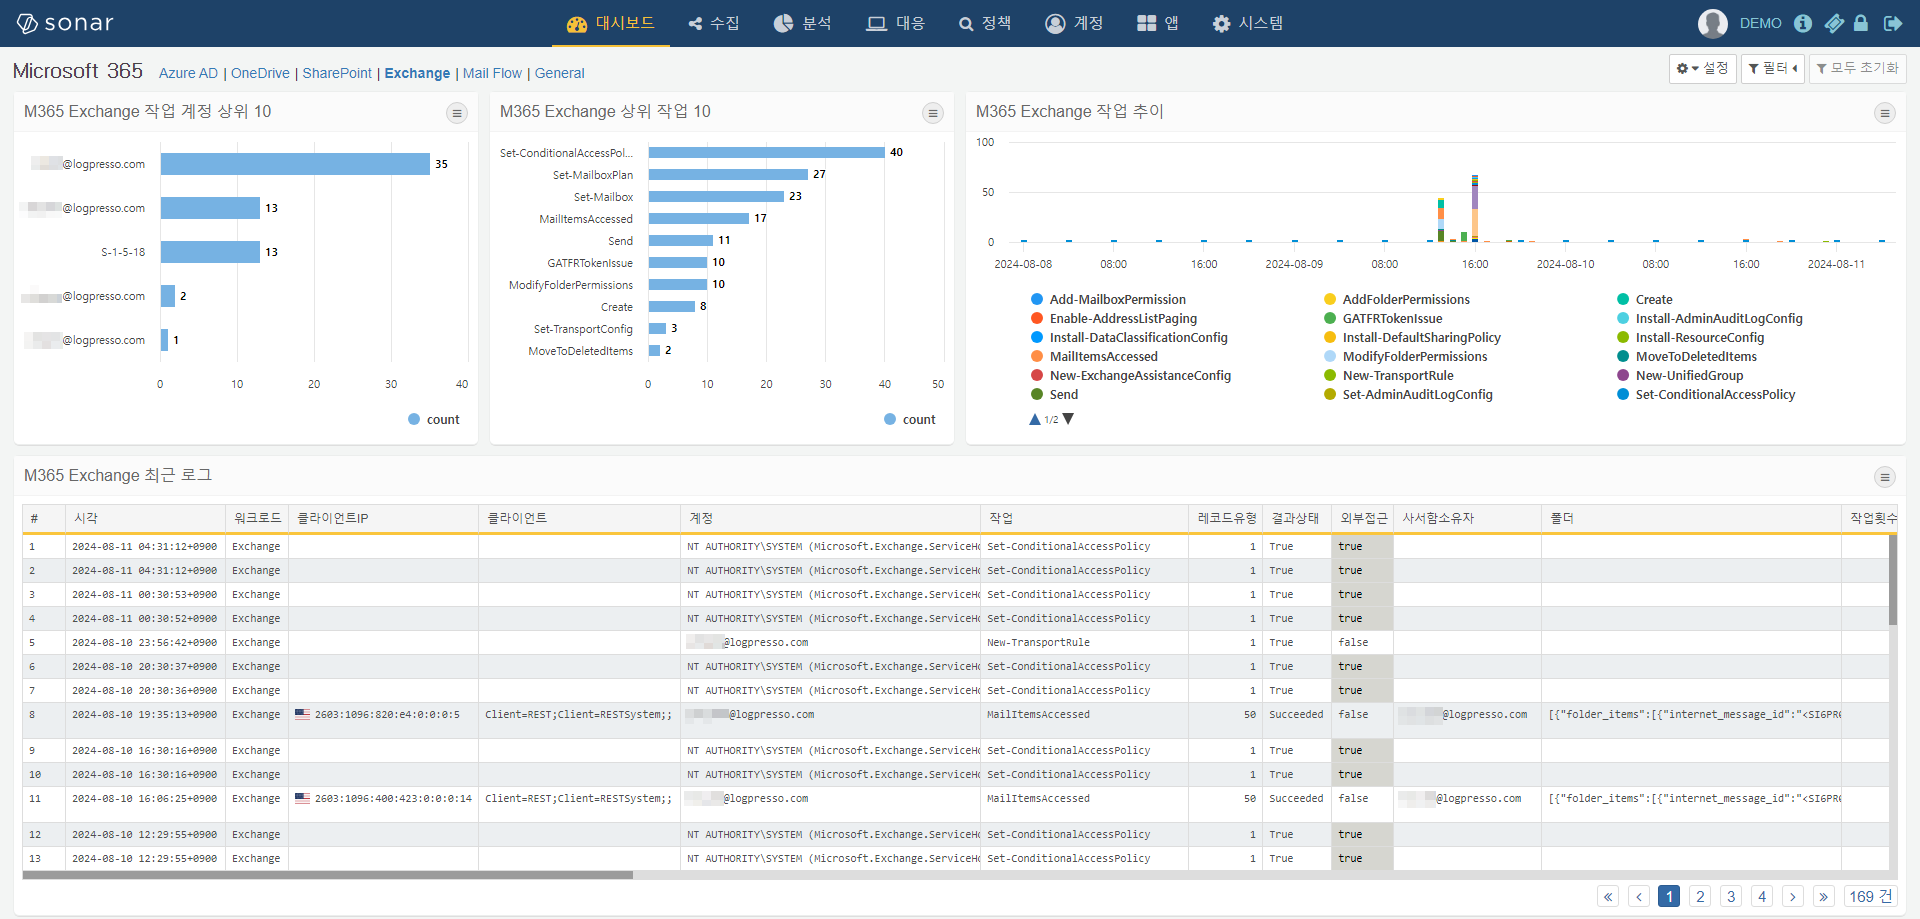
Task: Go to first page of log table
Action: point(1608,896)
